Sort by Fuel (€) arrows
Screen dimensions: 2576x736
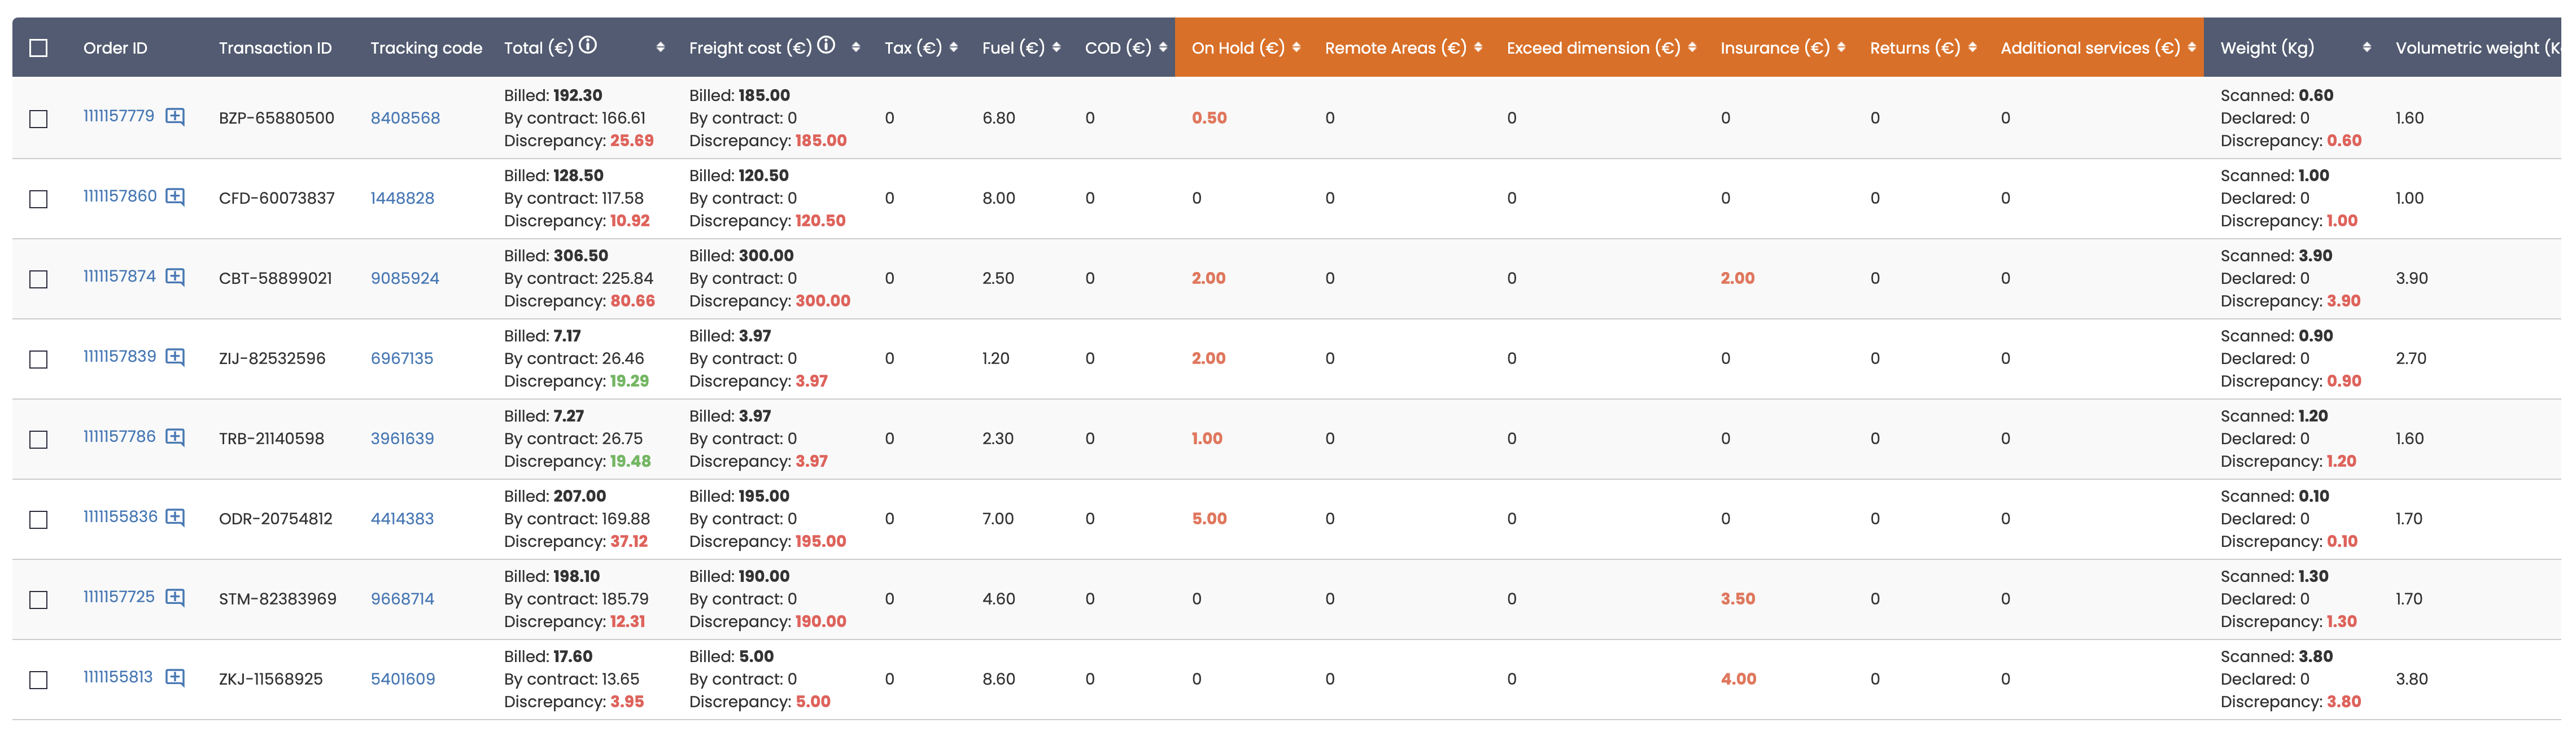[1056, 47]
